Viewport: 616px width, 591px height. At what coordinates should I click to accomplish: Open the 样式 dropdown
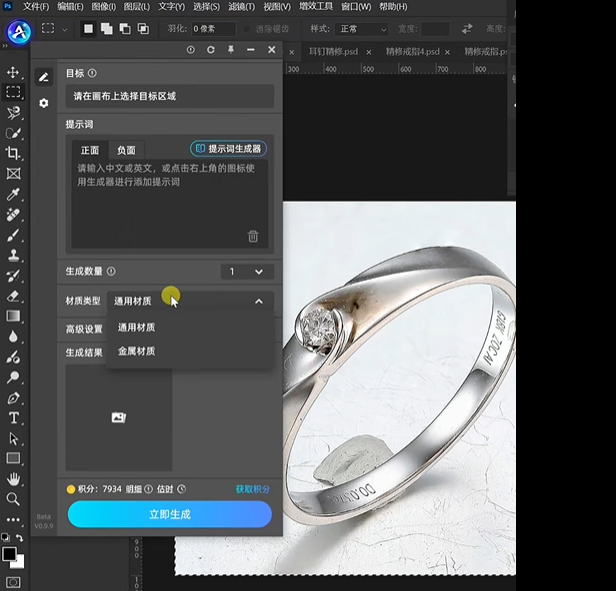click(361, 29)
